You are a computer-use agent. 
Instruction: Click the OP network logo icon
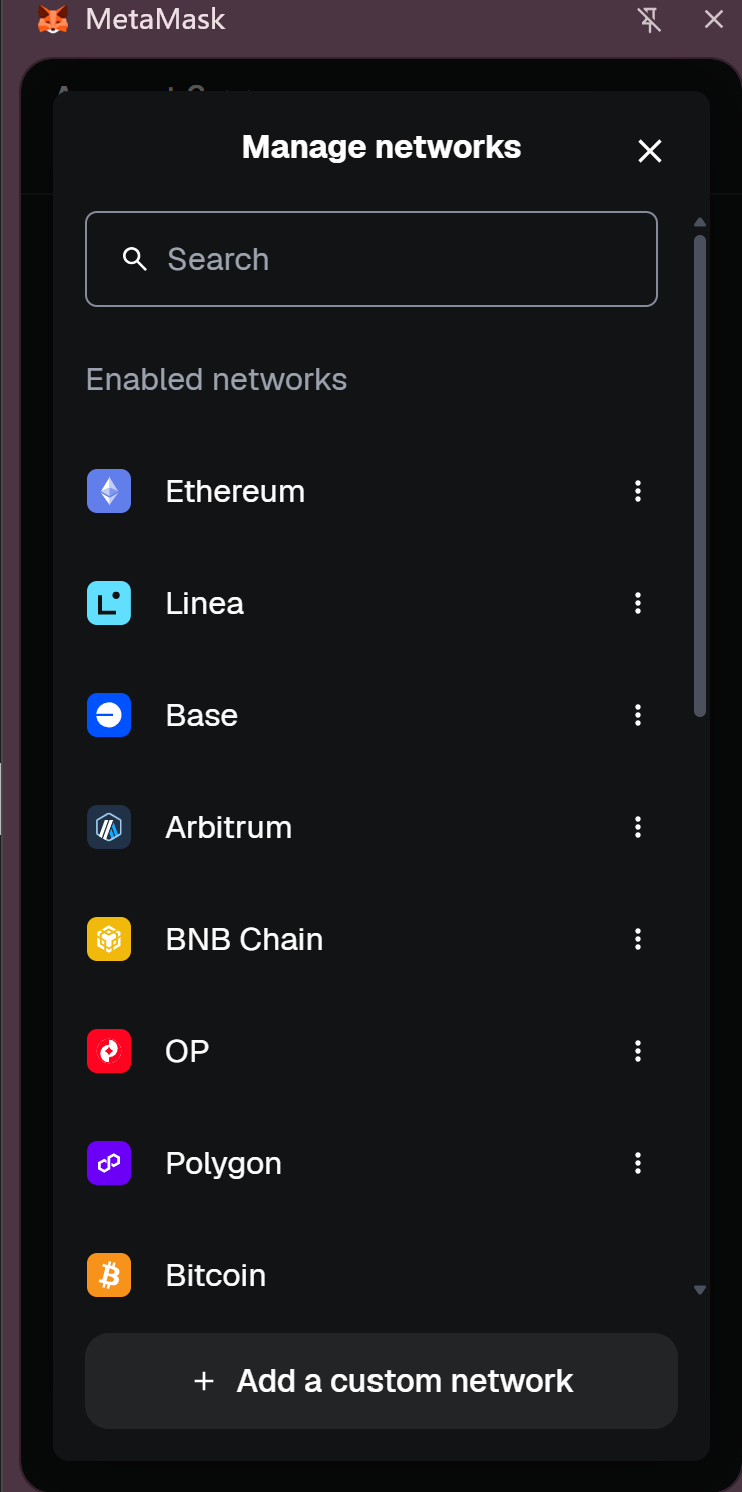[x=109, y=1051]
